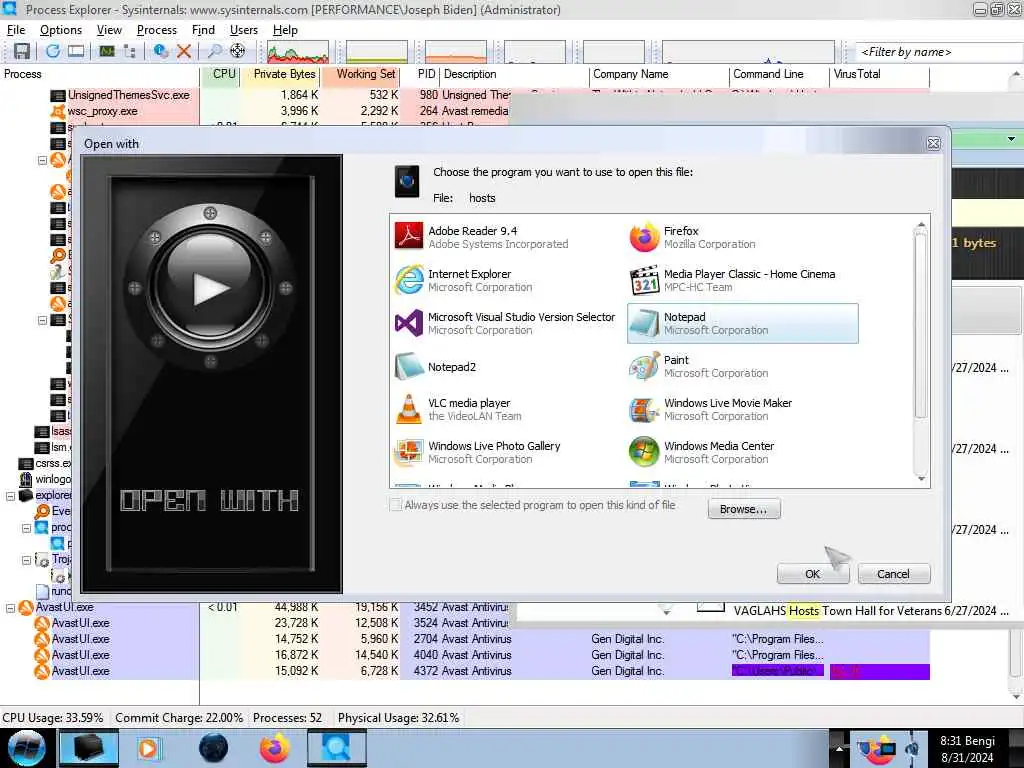Collapse the explorer process tree node

pyautogui.click(x=10, y=496)
